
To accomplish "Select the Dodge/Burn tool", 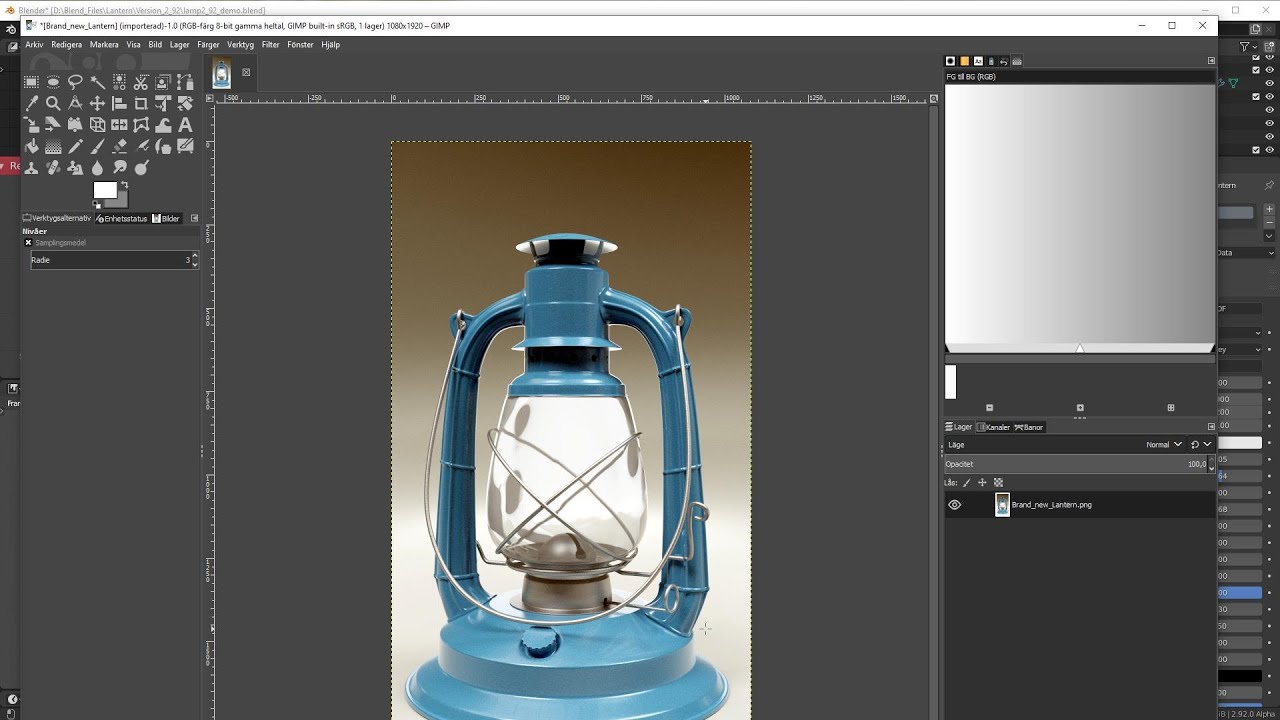I will click(141, 167).
